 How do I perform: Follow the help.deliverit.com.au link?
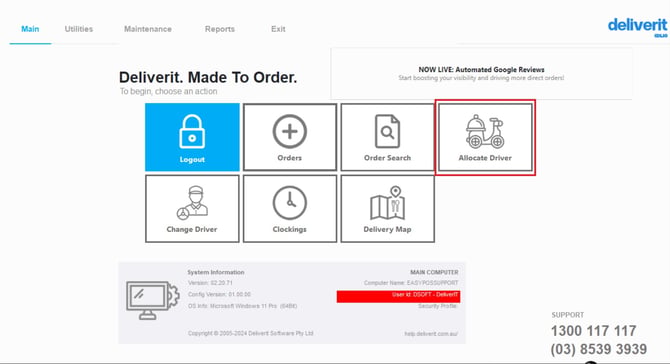pos(431,334)
